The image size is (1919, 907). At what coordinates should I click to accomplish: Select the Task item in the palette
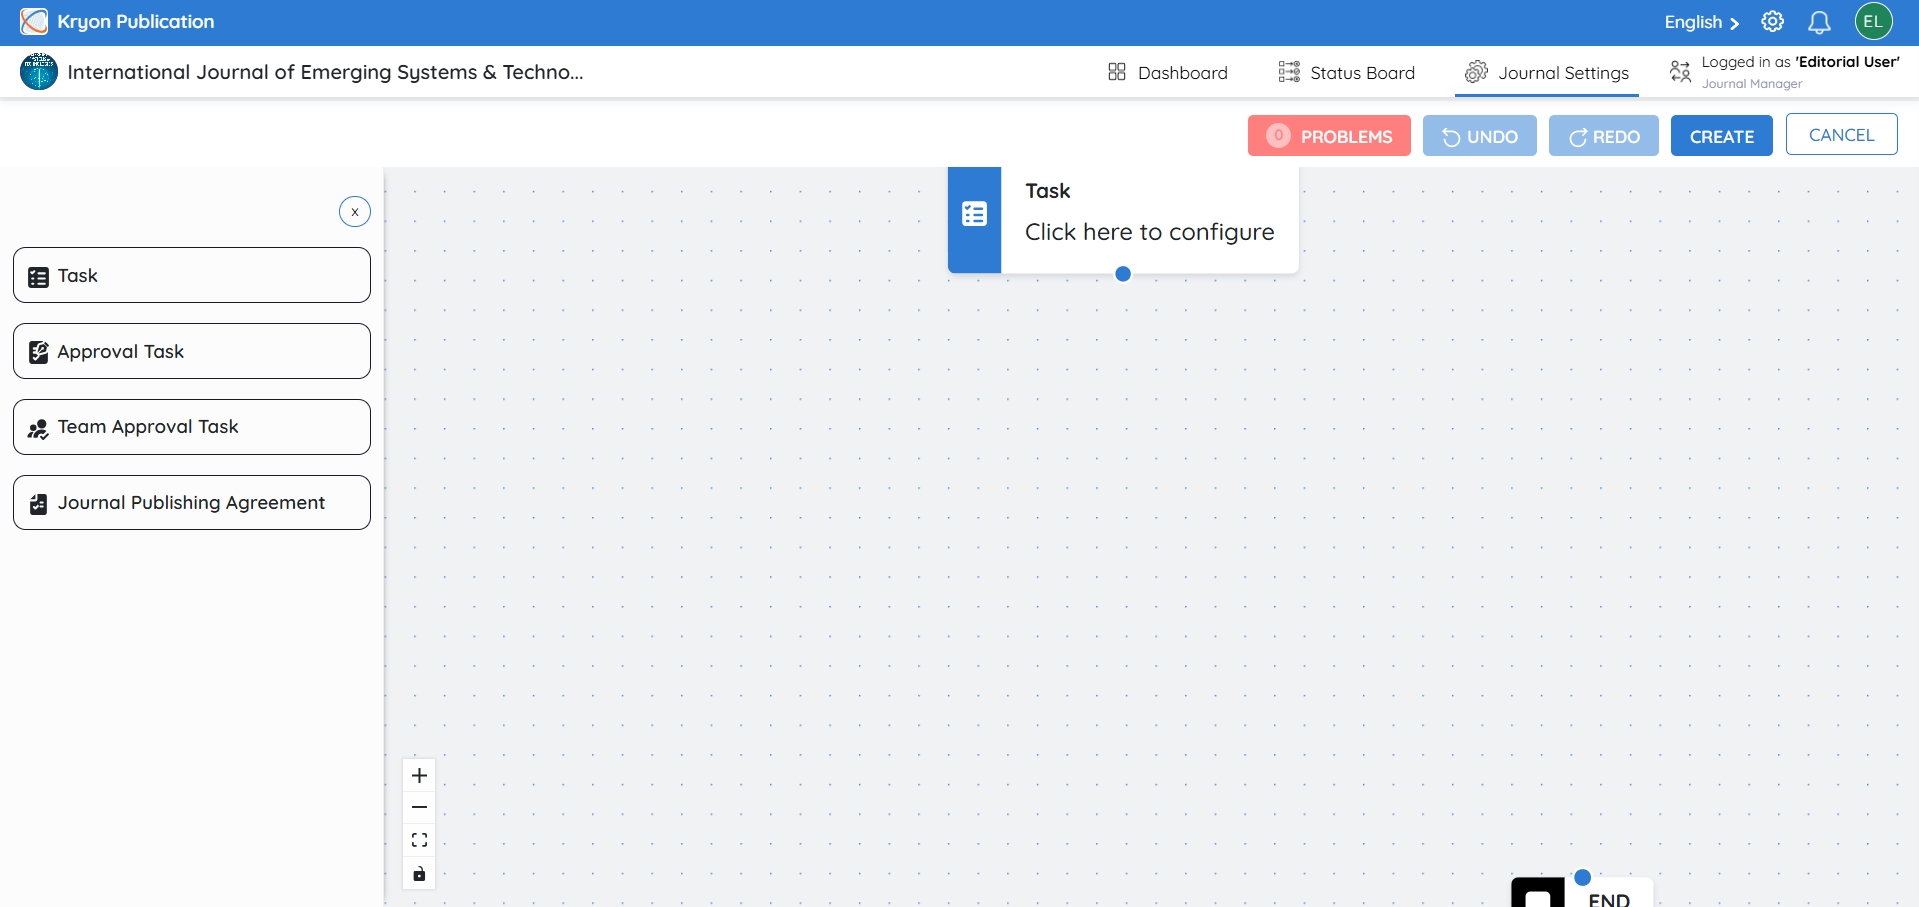tap(192, 275)
